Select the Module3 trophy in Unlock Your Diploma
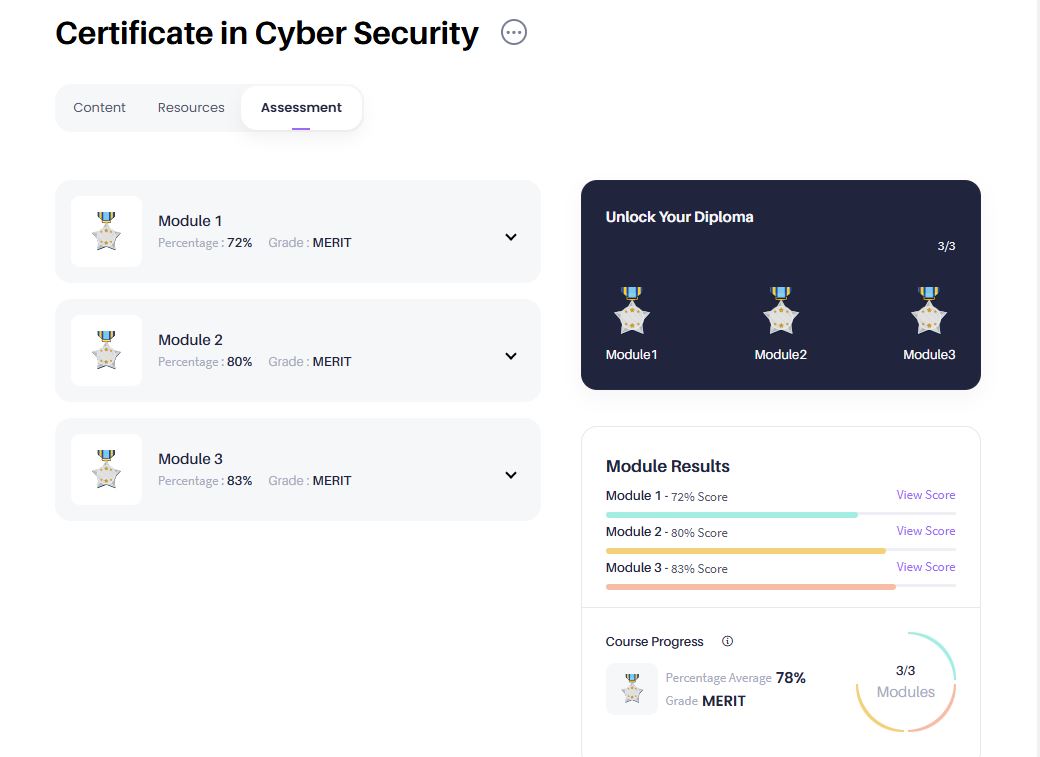Image resolution: width=1040 pixels, height=757 pixels. point(929,312)
